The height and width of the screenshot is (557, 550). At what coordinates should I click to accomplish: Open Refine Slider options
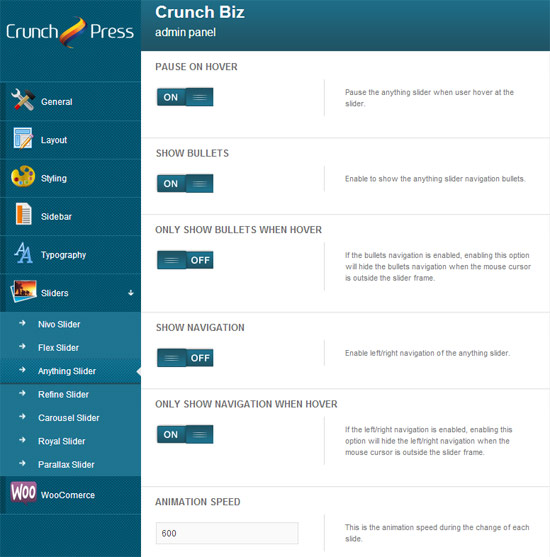(x=63, y=394)
